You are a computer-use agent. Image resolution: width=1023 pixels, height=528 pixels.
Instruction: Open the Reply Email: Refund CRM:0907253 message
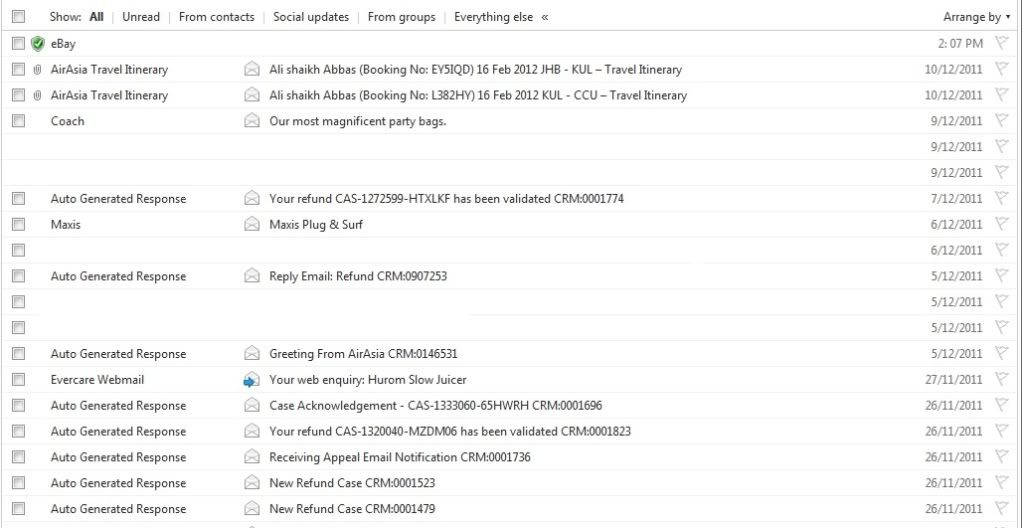click(358, 277)
